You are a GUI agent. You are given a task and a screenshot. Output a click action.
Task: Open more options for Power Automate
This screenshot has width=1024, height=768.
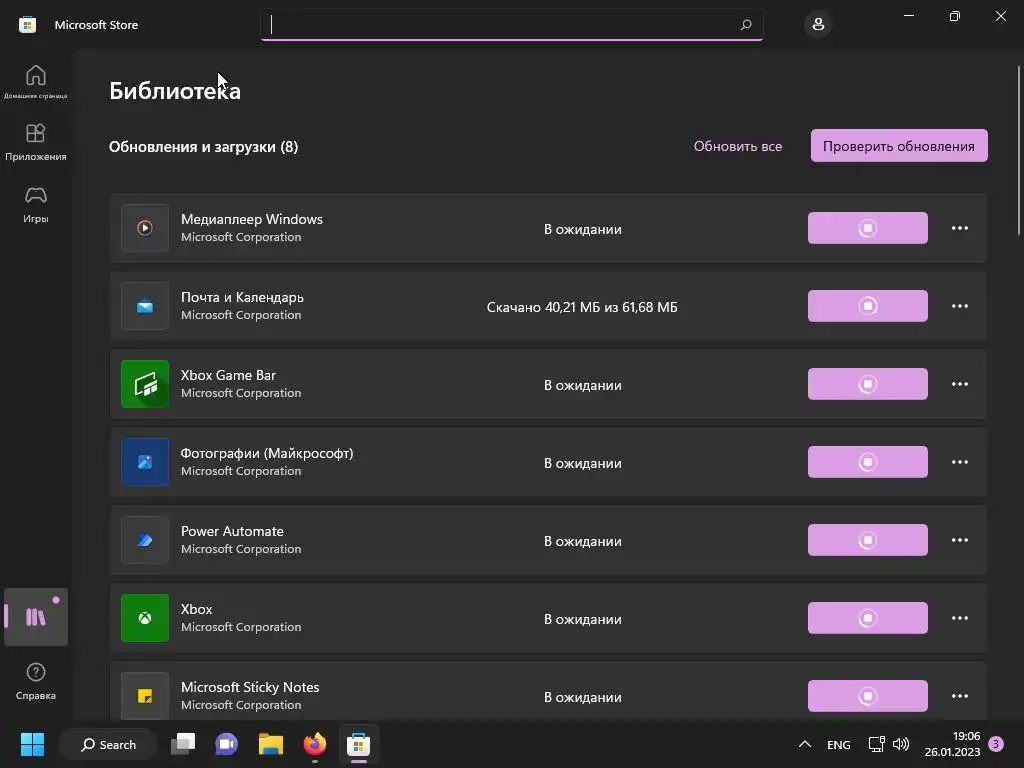pyautogui.click(x=959, y=540)
